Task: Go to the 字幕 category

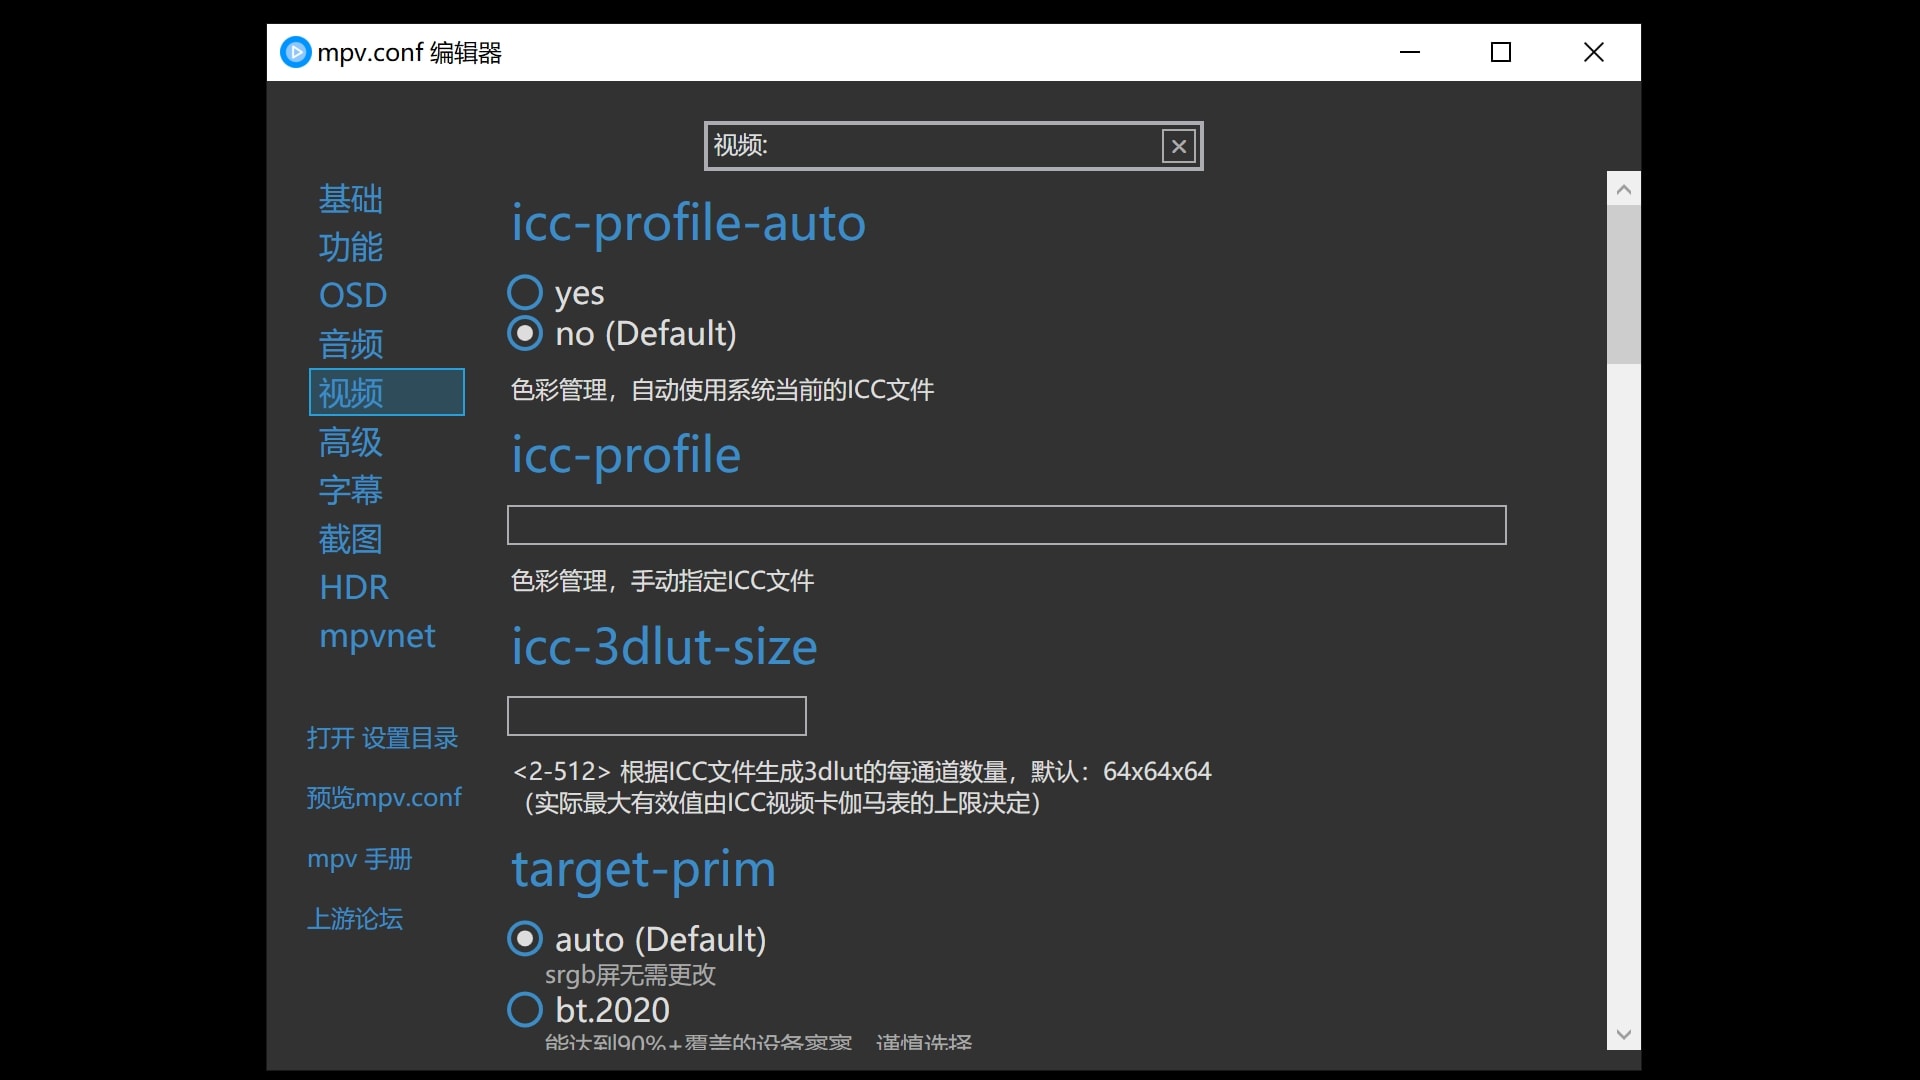Action: 351,490
